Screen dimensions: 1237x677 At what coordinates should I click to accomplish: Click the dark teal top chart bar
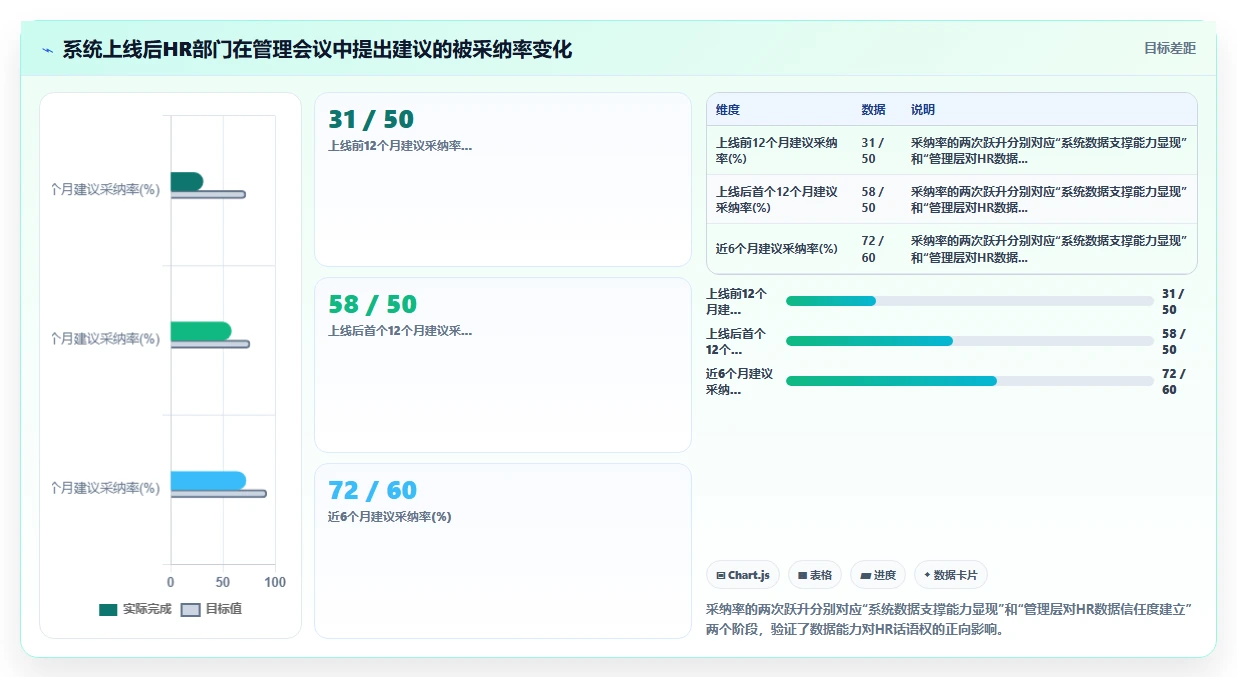pyautogui.click(x=187, y=181)
